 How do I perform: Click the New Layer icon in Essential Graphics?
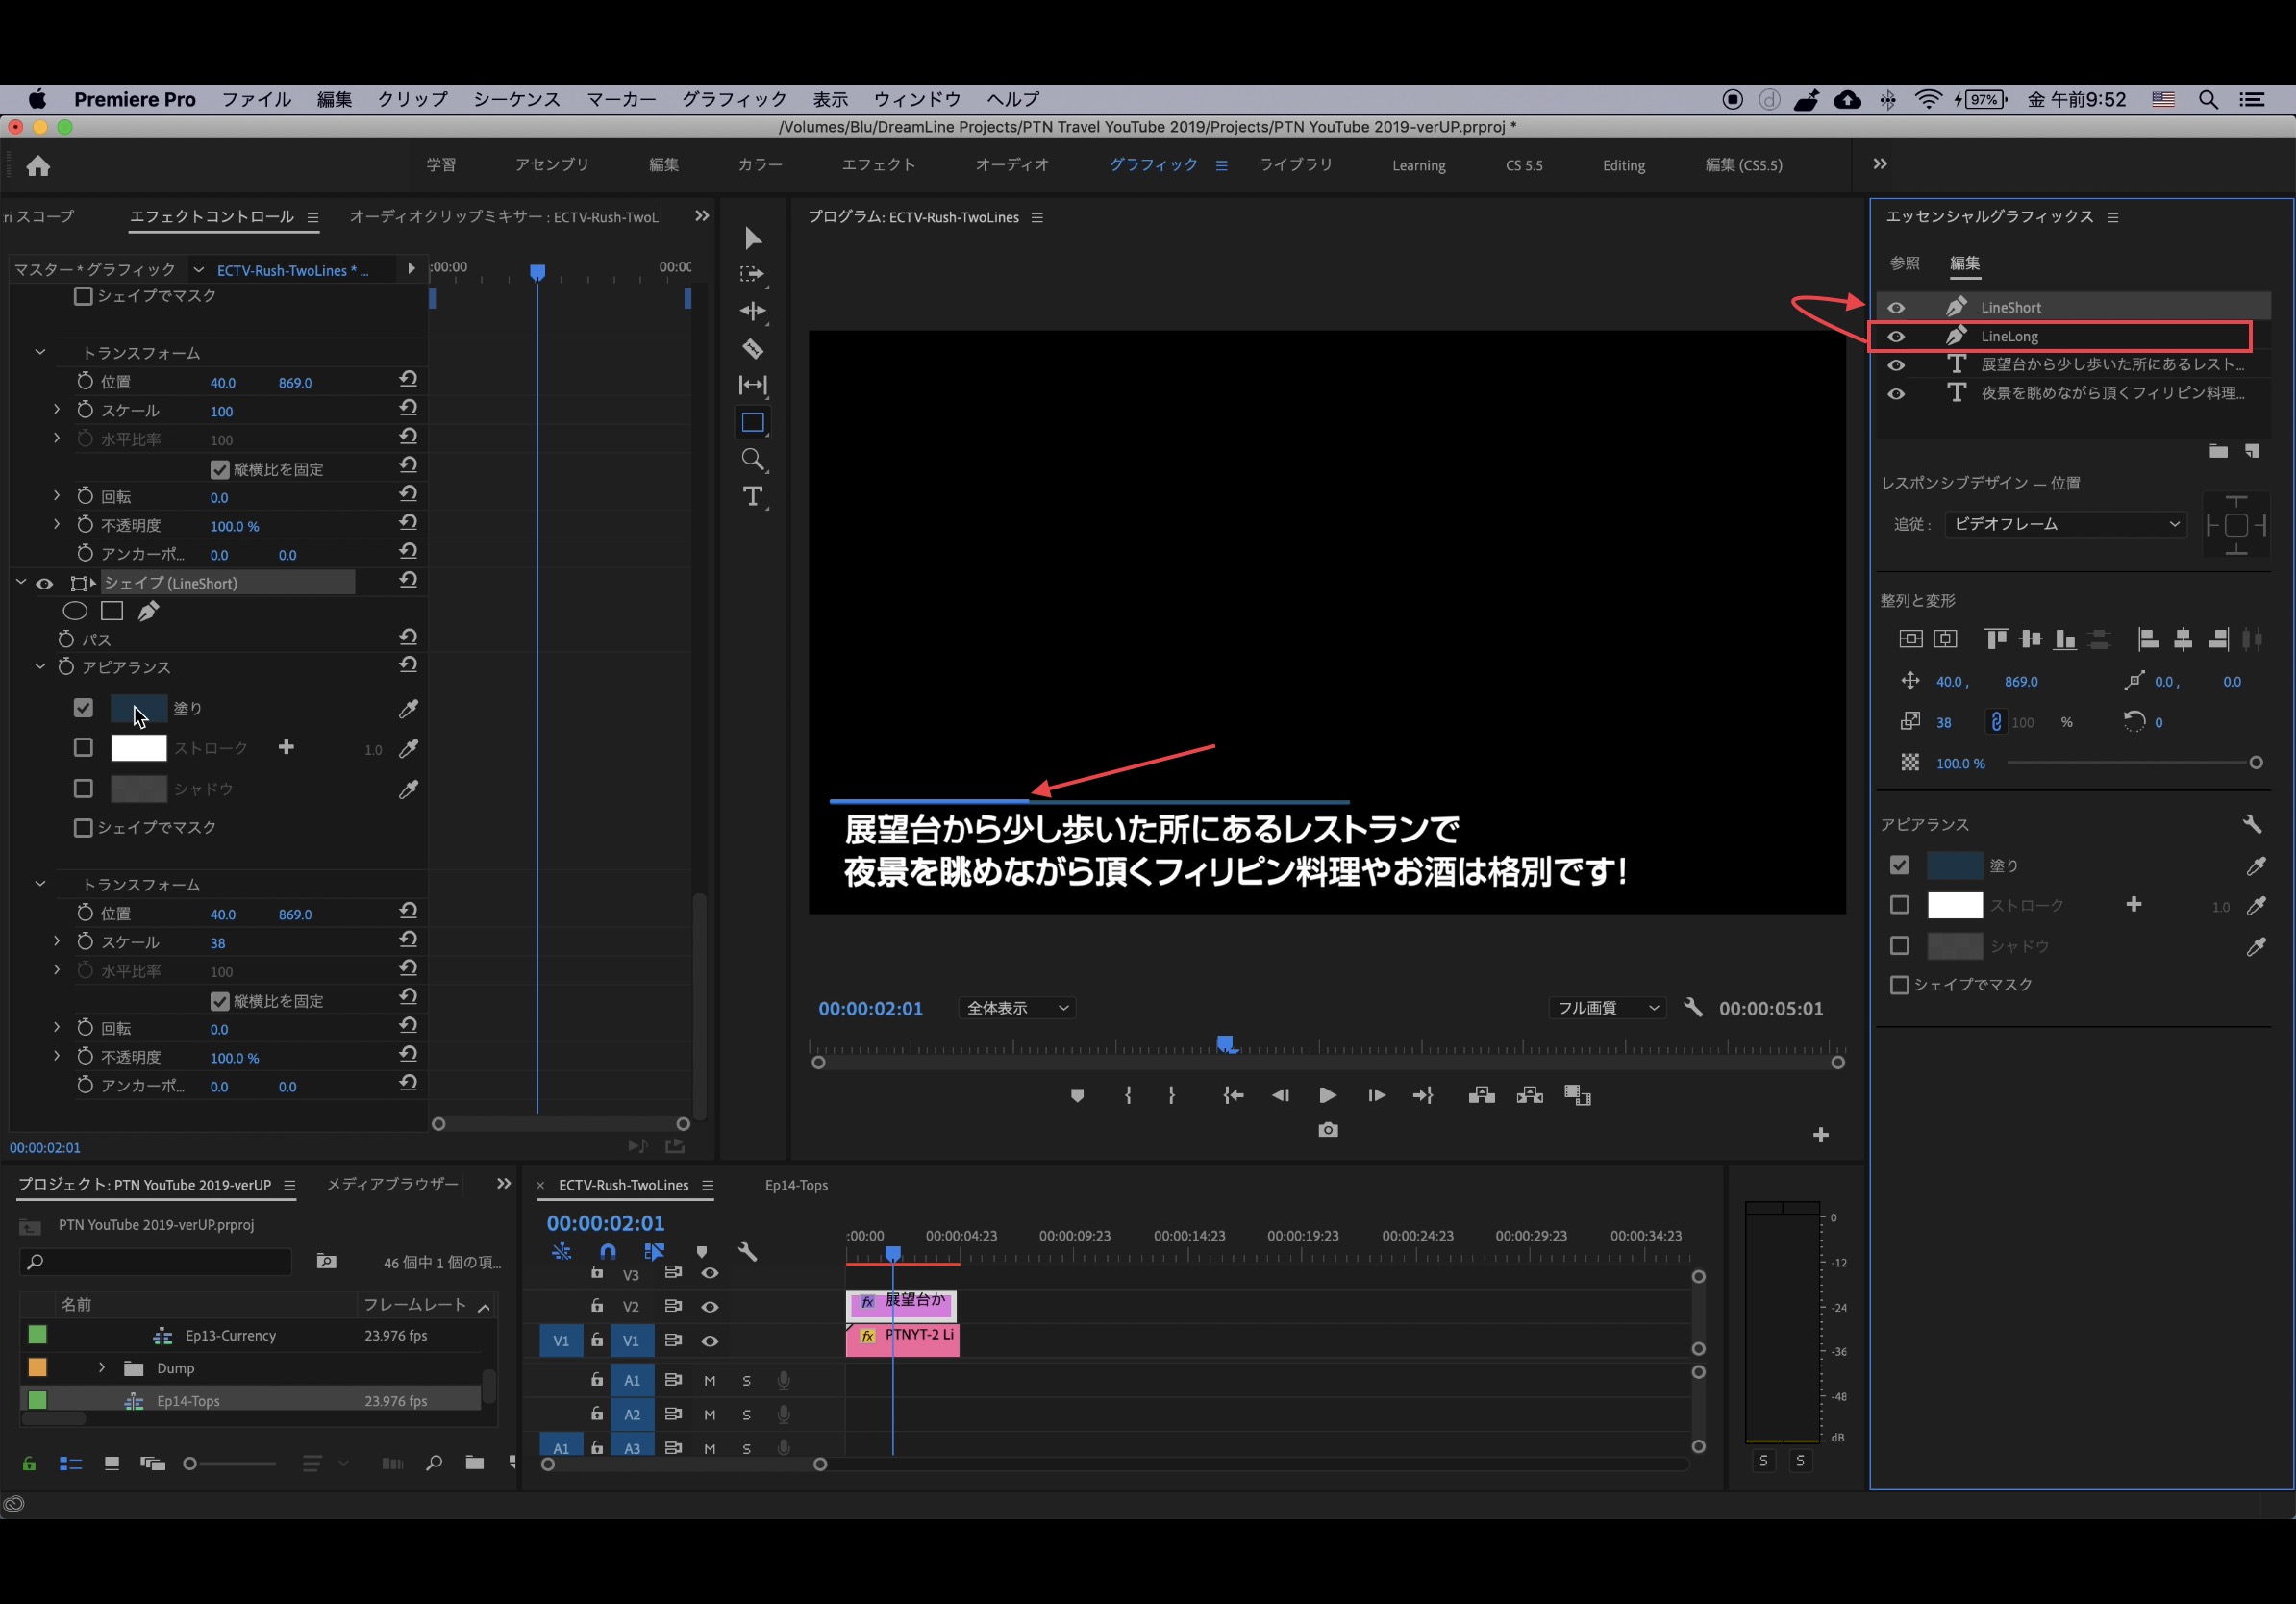click(x=2252, y=451)
